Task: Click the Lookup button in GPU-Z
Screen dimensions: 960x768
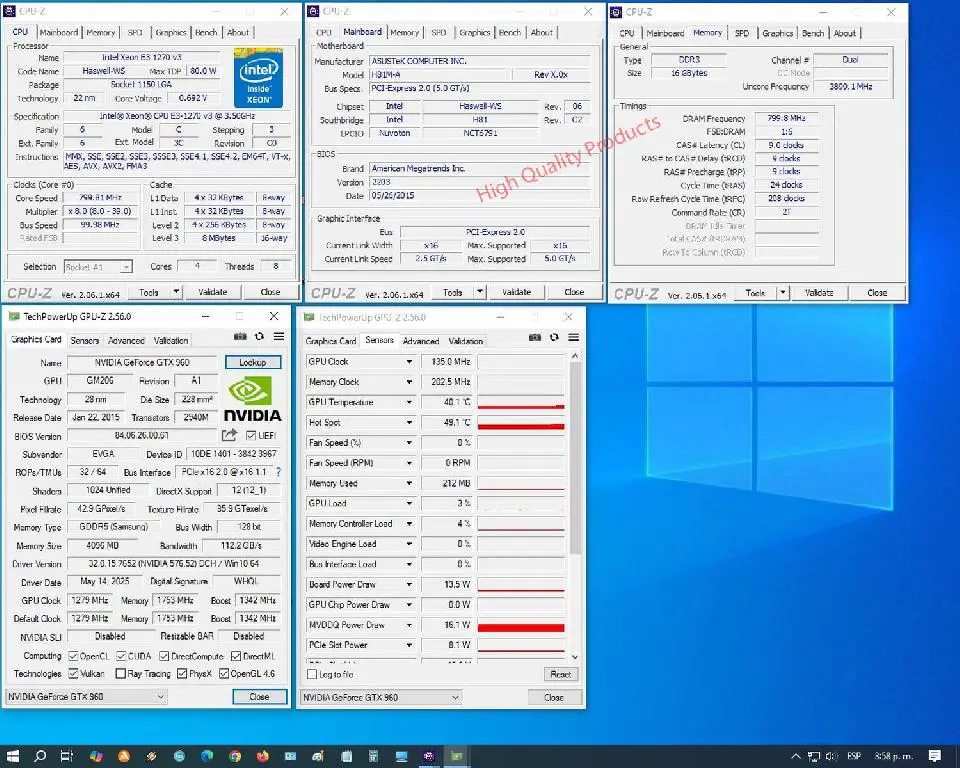Action: (x=253, y=363)
